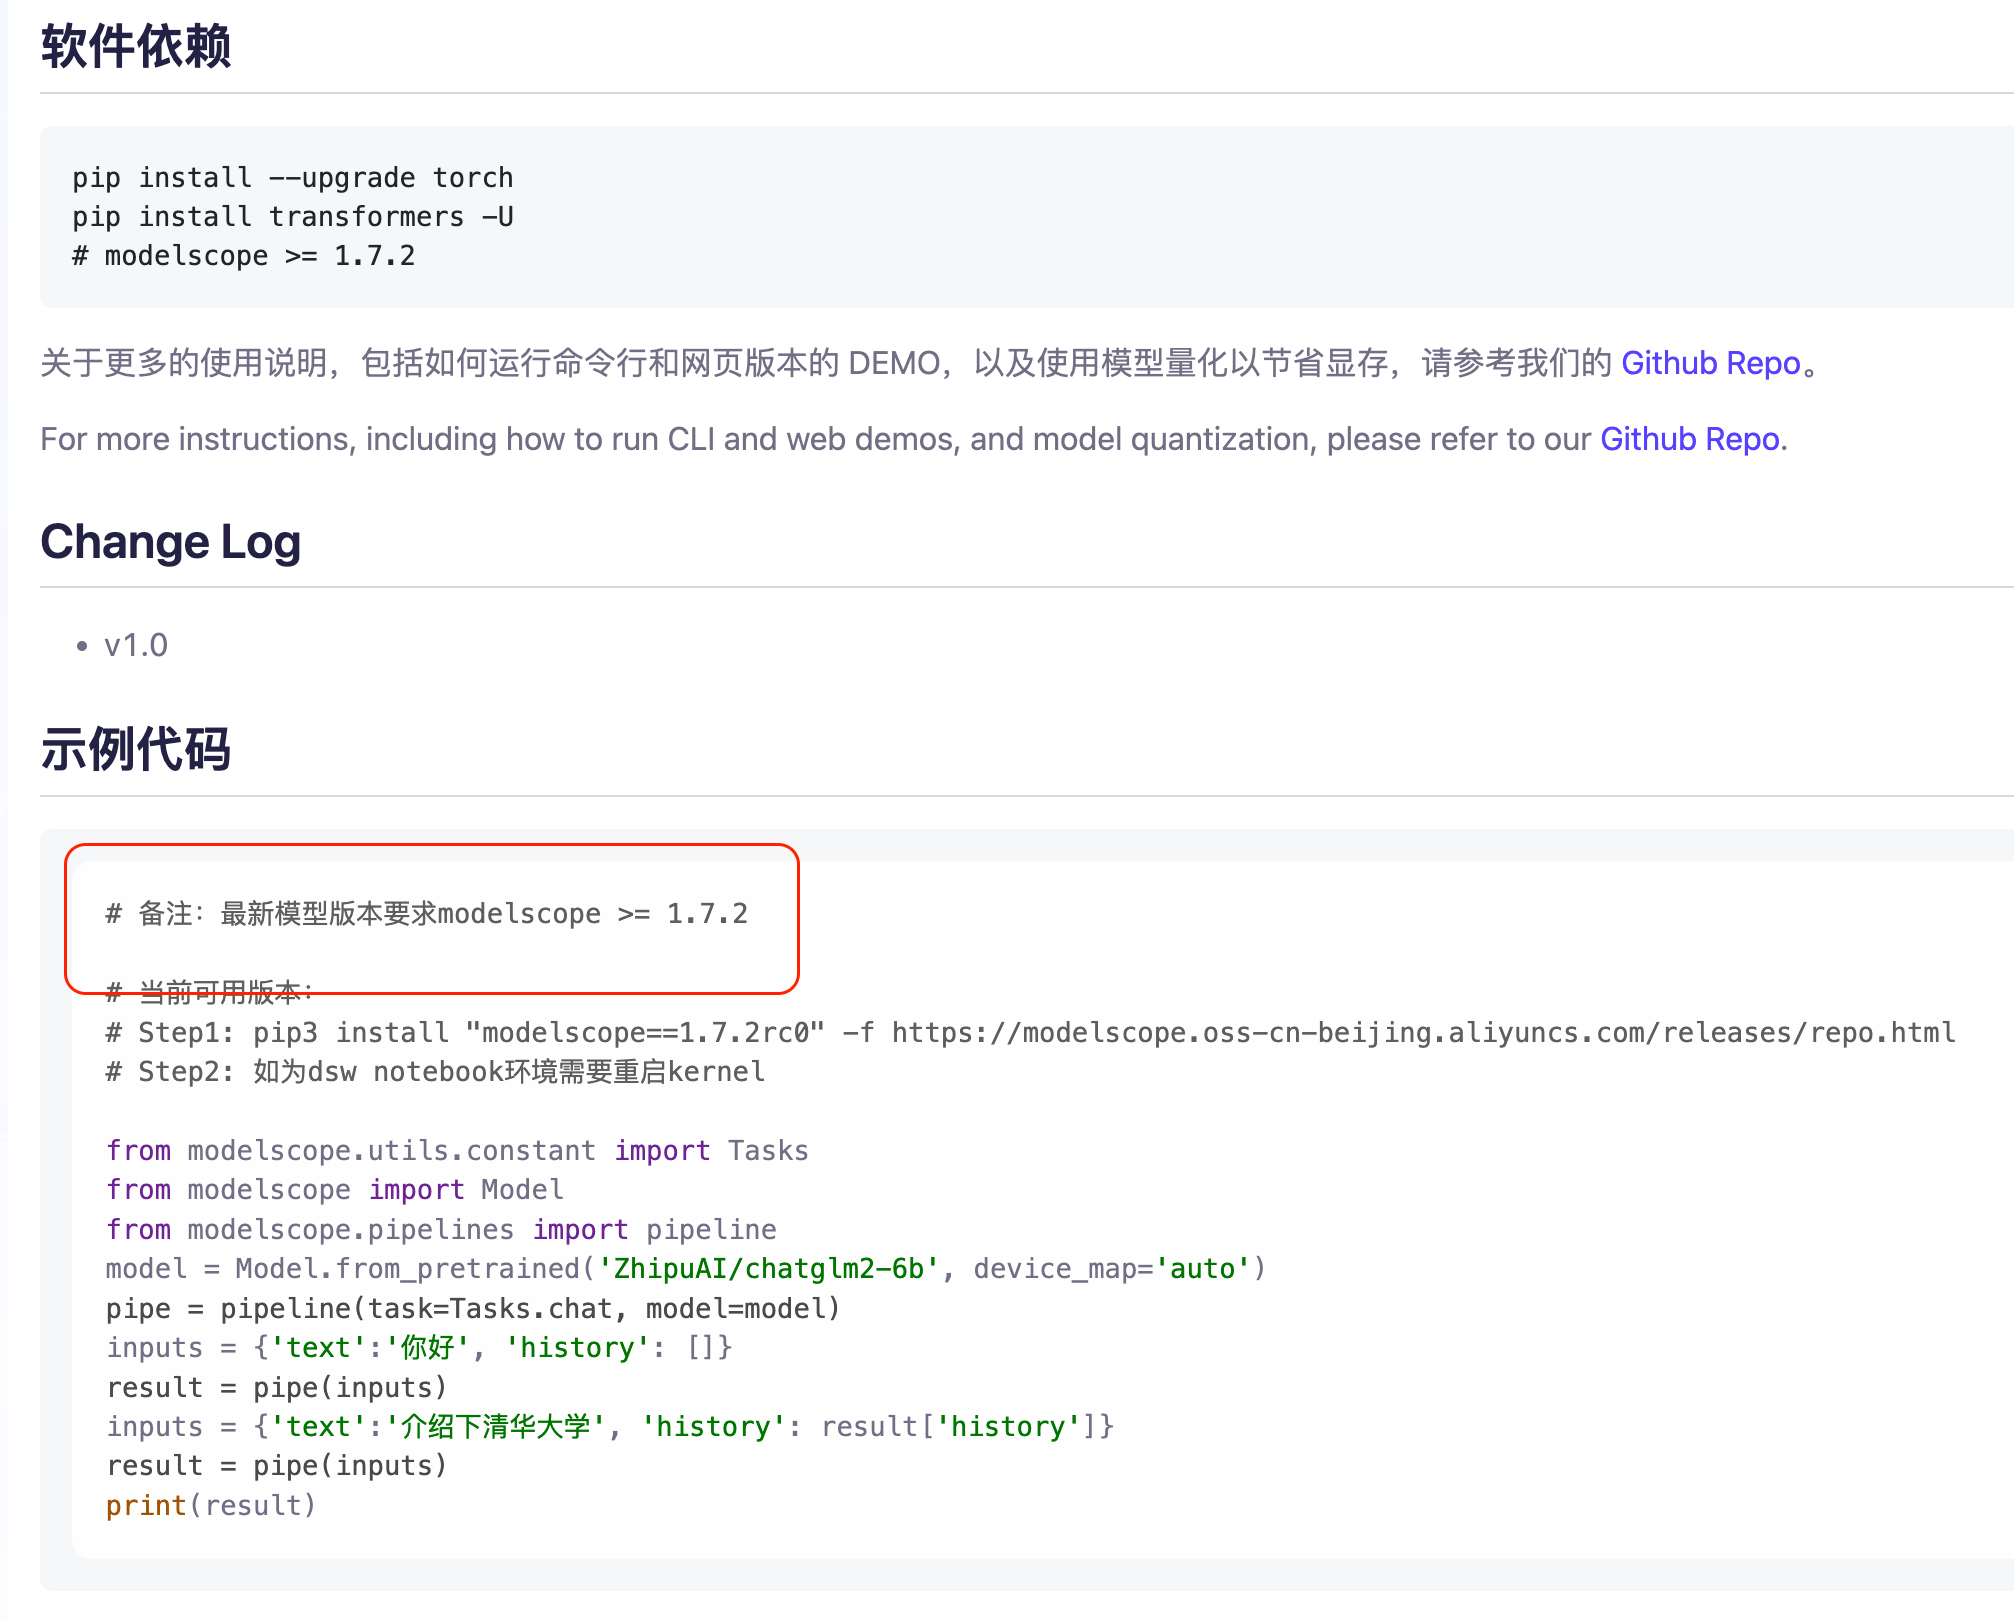The width and height of the screenshot is (2014, 1622).
Task: Click 'from modelscope.pipelines import pipeline' line
Action: coord(441,1230)
